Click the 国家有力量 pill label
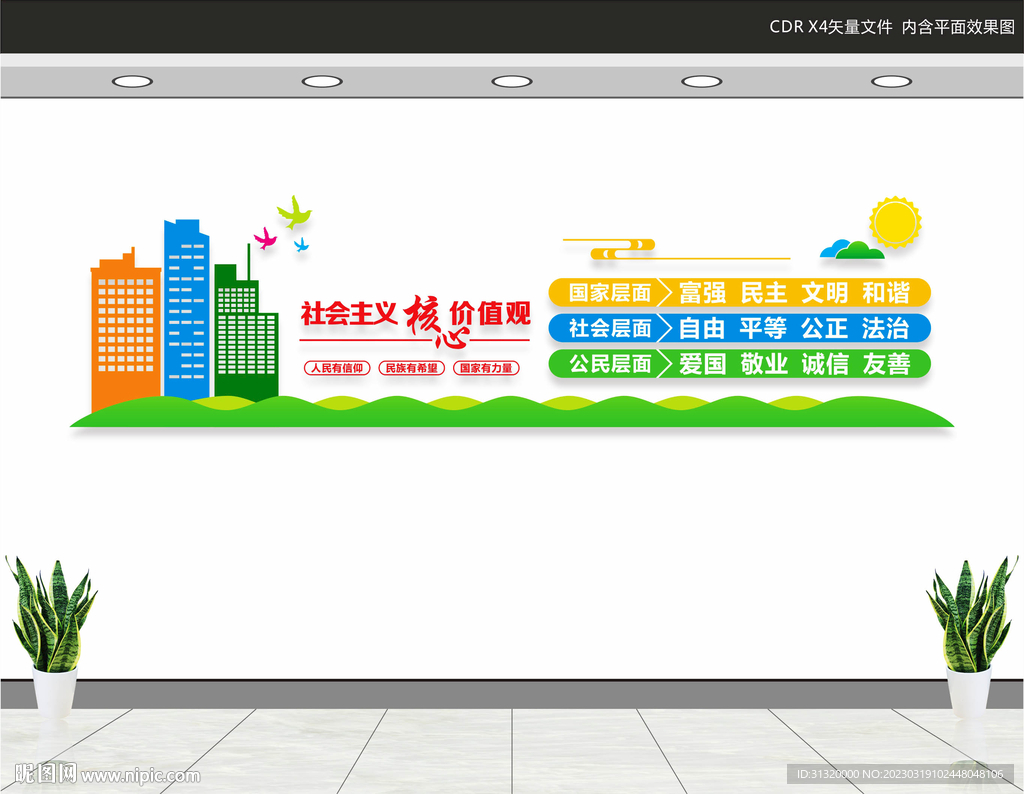The width and height of the screenshot is (1024, 794). point(487,368)
